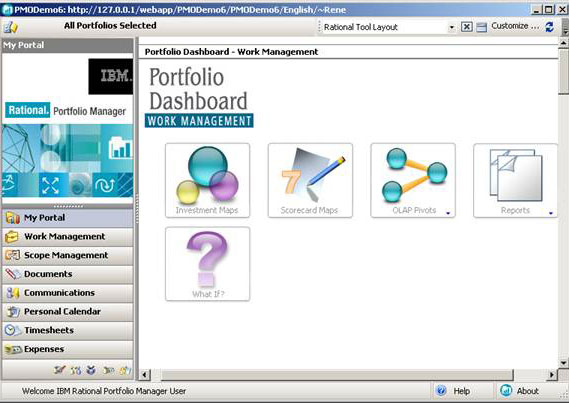Open Scope Management section

(x=67, y=255)
